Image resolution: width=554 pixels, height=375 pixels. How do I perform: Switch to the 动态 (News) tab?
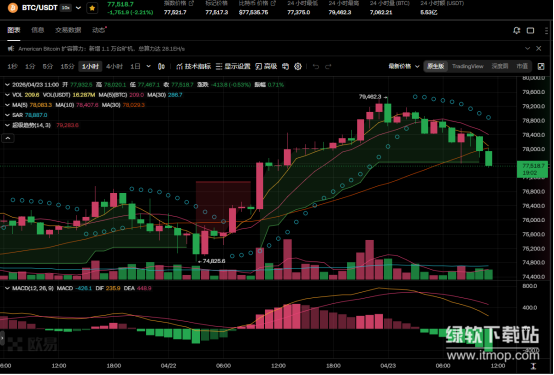(x=99, y=30)
